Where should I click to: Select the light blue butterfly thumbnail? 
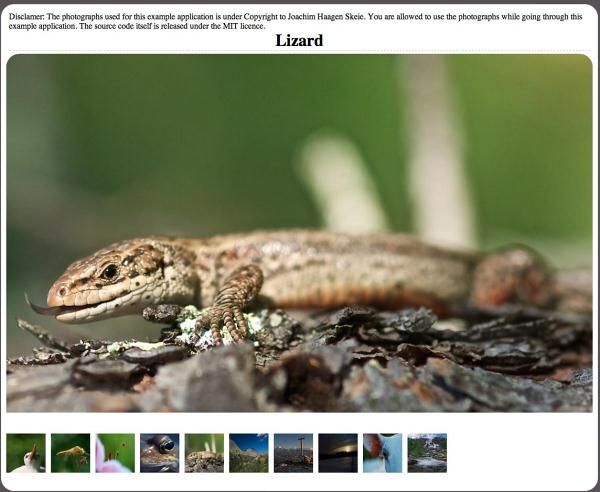coord(383,453)
